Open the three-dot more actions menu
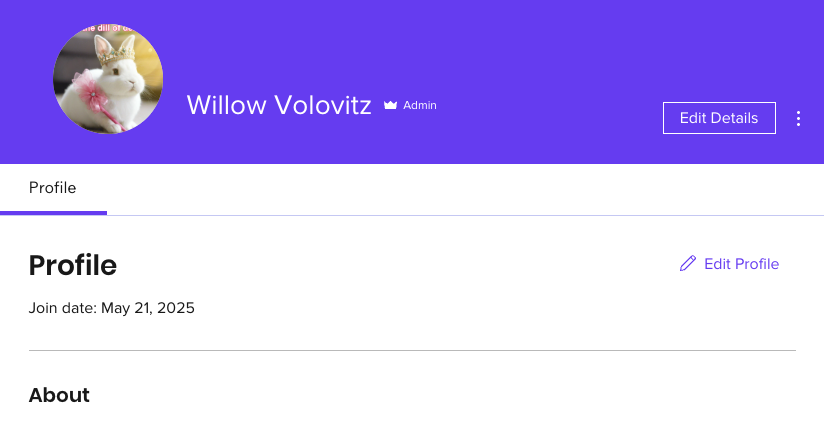This screenshot has width=824, height=434. tap(798, 118)
